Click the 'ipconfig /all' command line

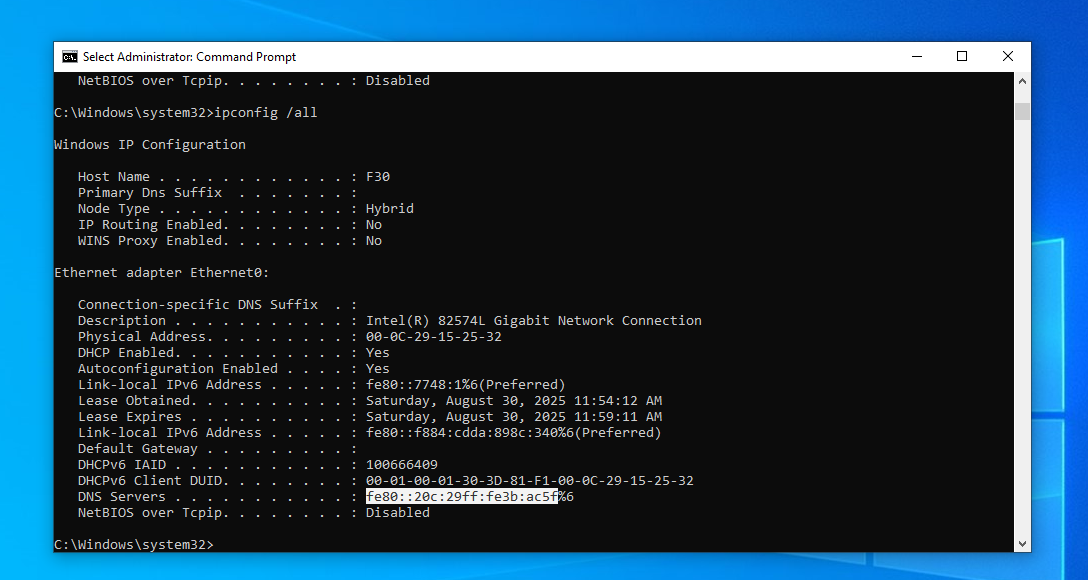[185, 112]
